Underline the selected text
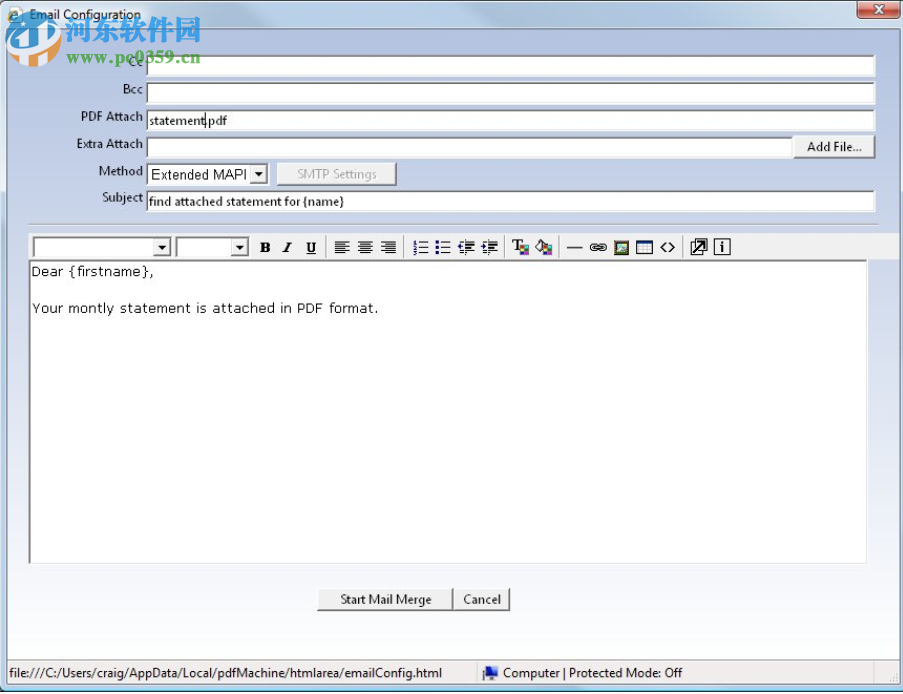 coord(311,246)
